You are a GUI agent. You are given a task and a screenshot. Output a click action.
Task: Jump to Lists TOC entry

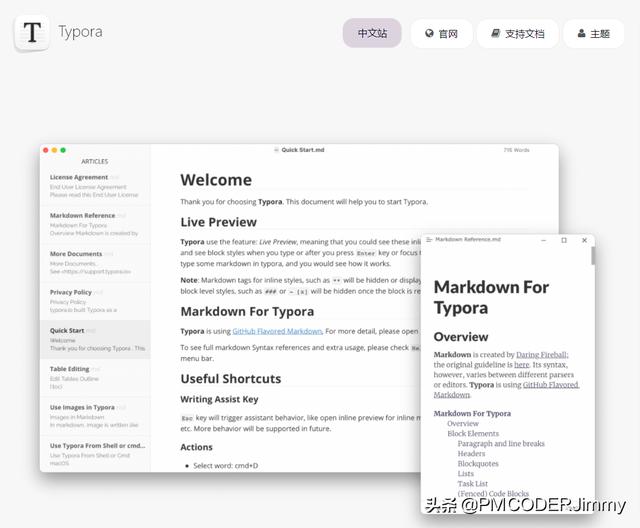pyautogui.click(x=465, y=474)
